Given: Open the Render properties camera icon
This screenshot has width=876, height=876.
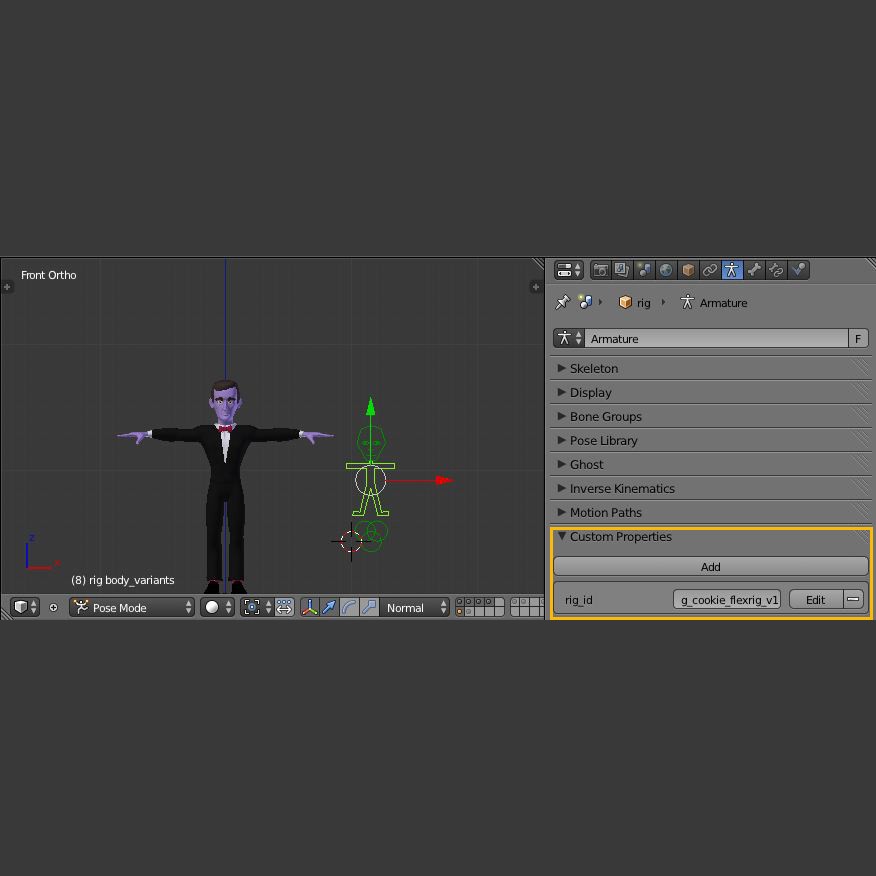Looking at the screenshot, I should pos(600,270).
